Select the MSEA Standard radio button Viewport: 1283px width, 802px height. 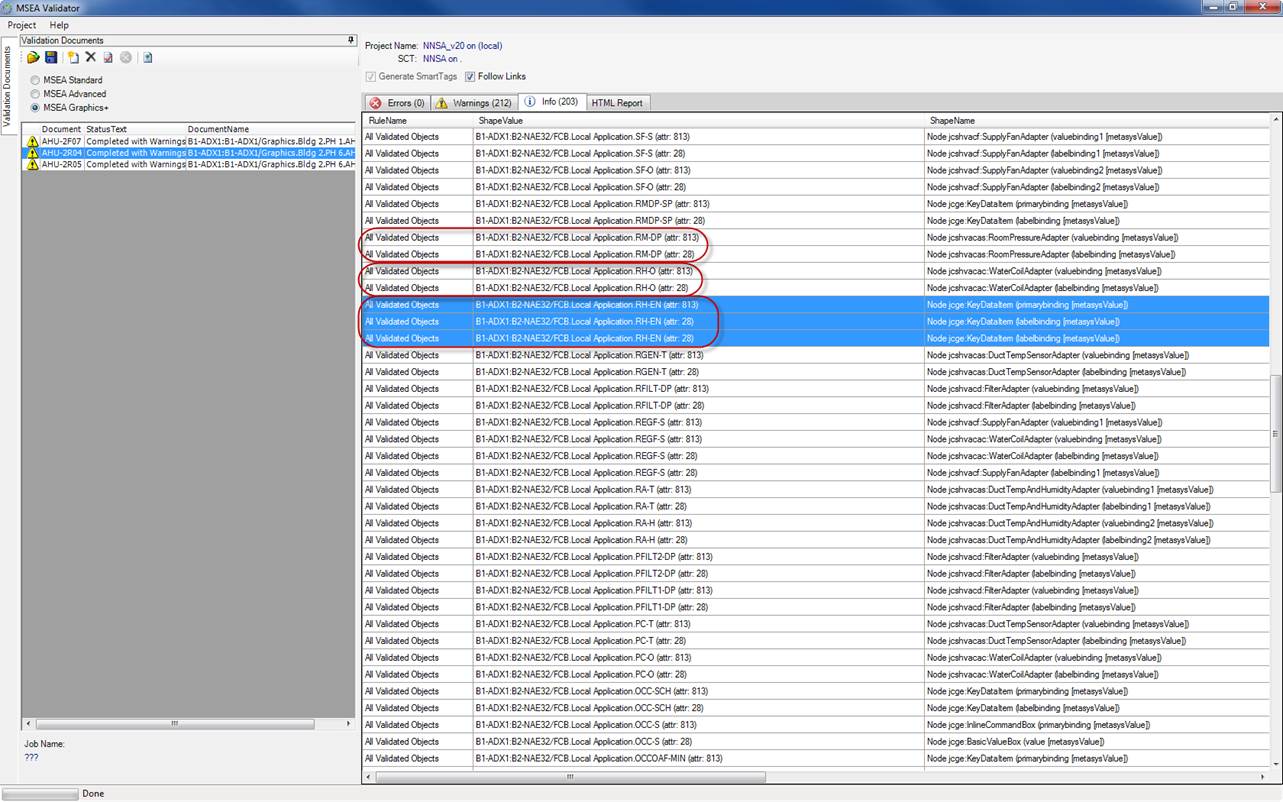point(36,80)
